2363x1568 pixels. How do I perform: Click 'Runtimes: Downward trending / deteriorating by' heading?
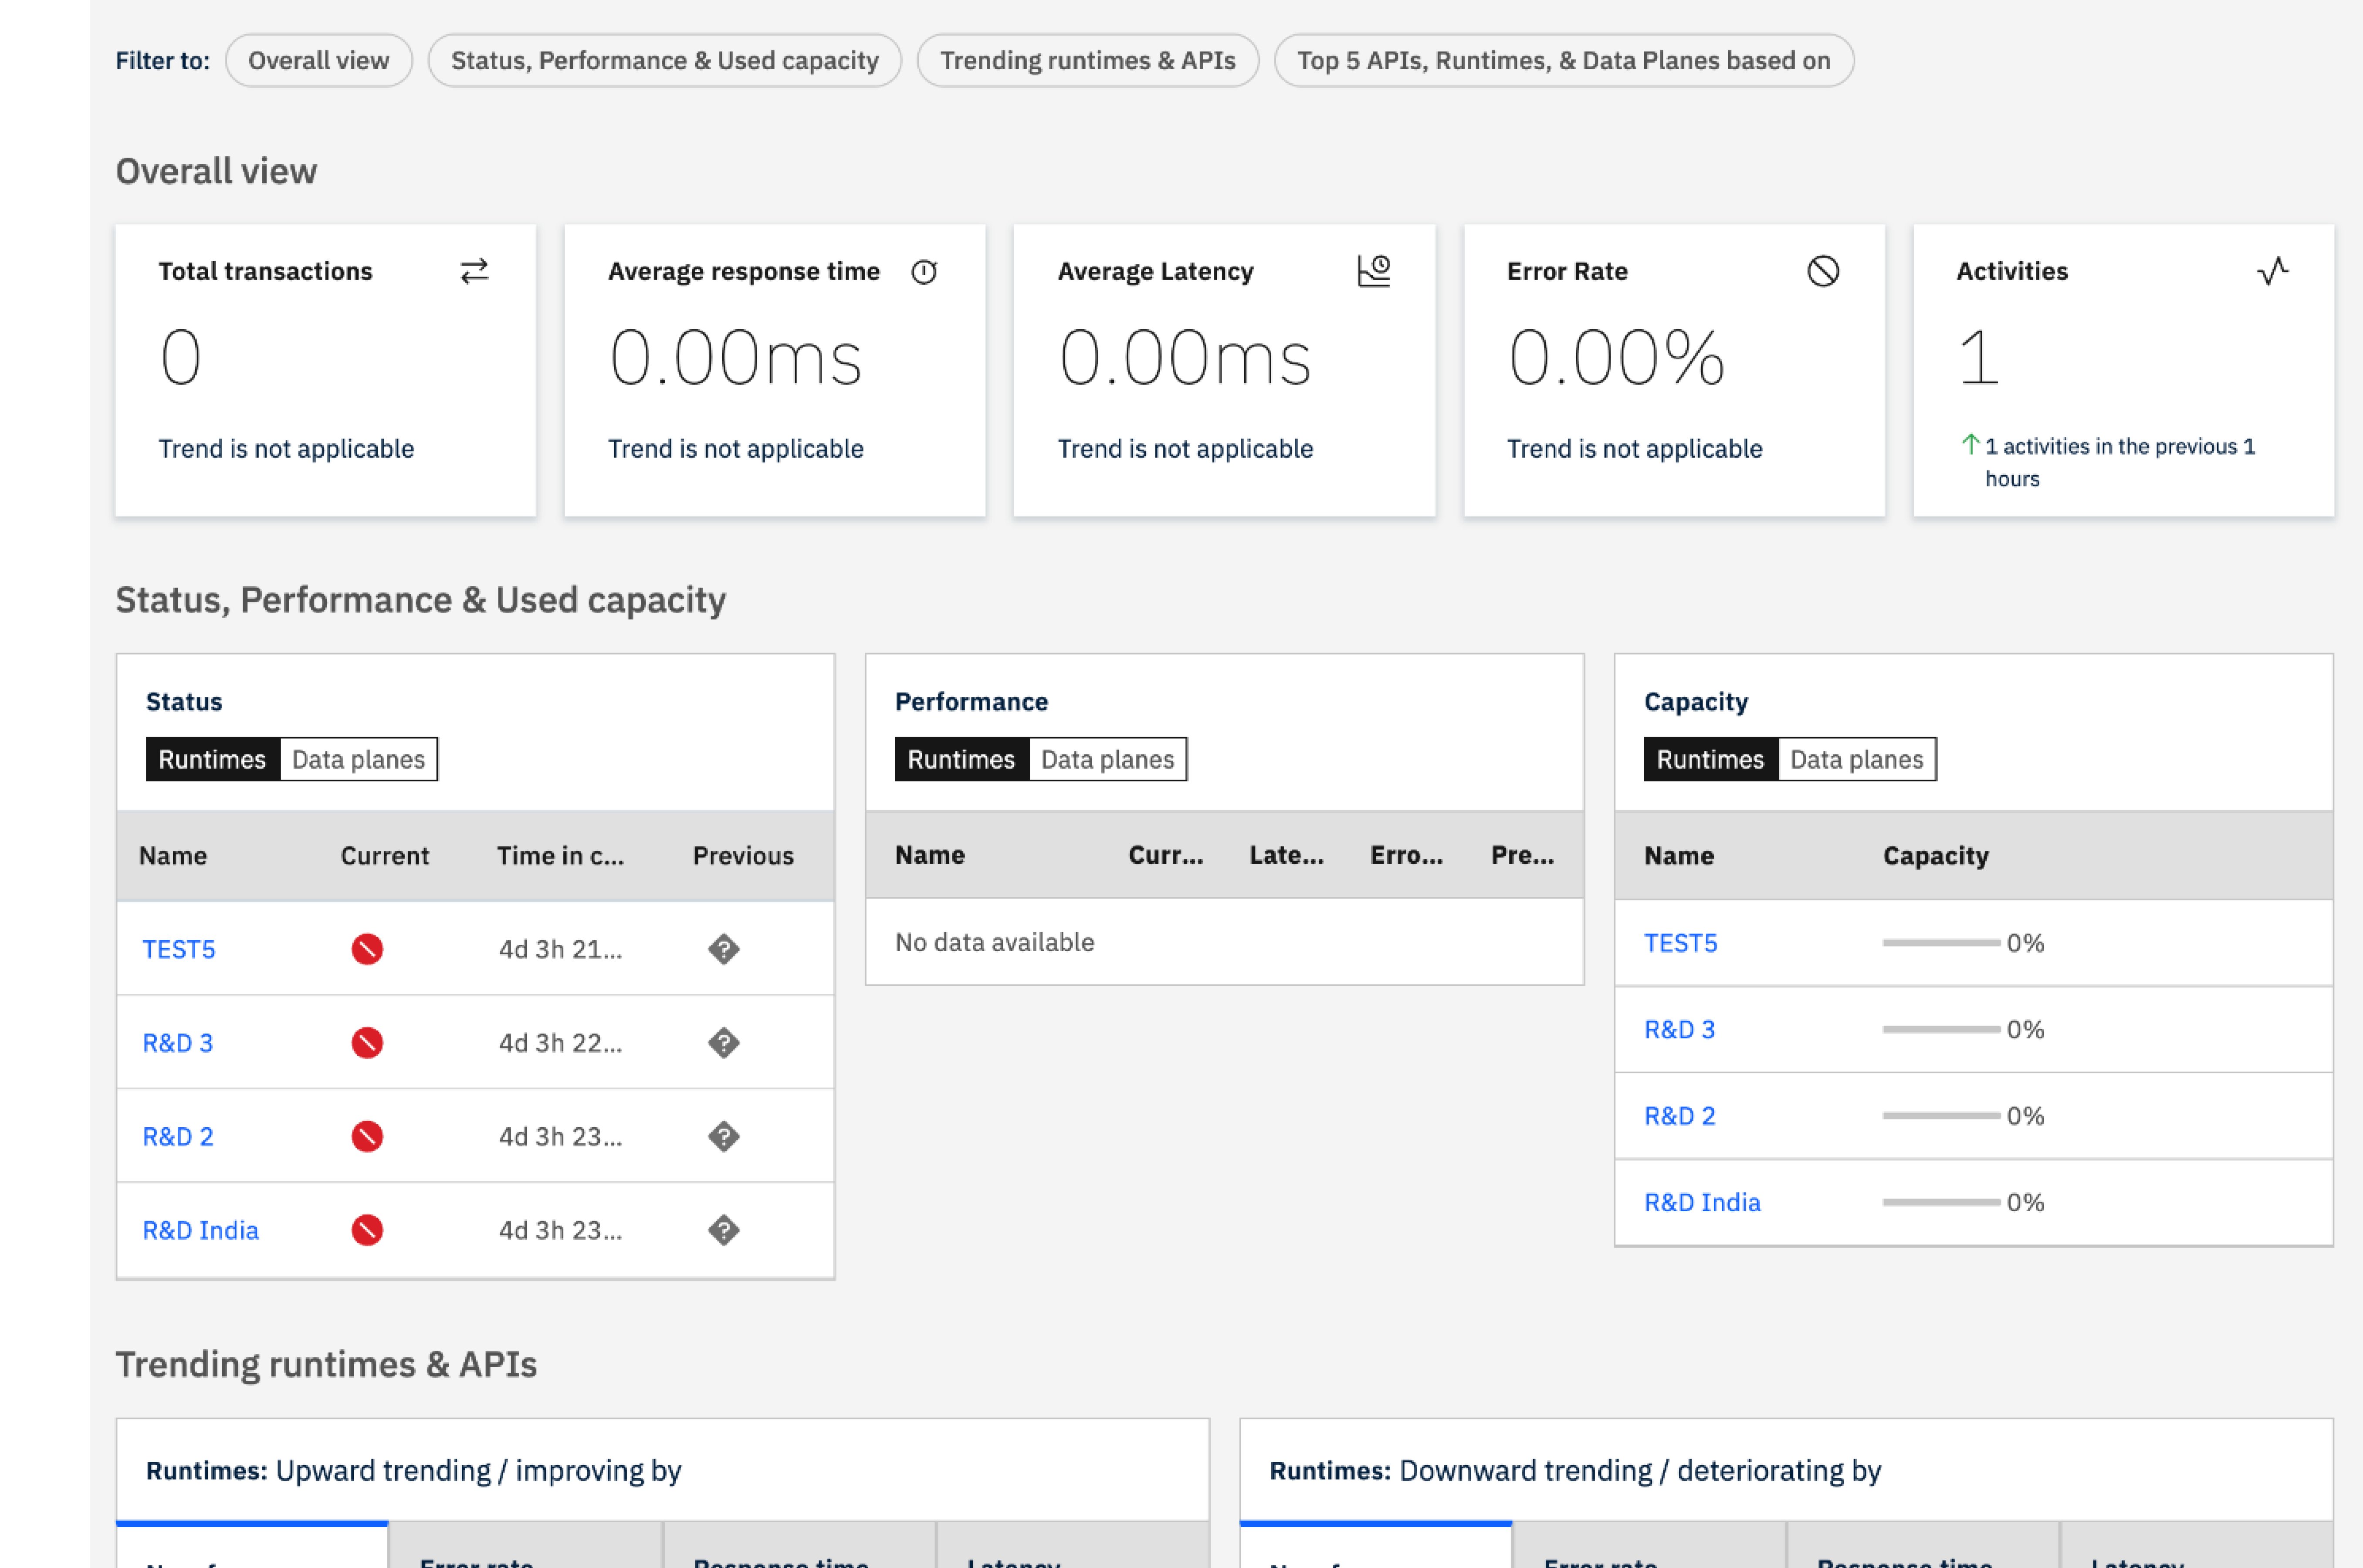point(1576,1471)
